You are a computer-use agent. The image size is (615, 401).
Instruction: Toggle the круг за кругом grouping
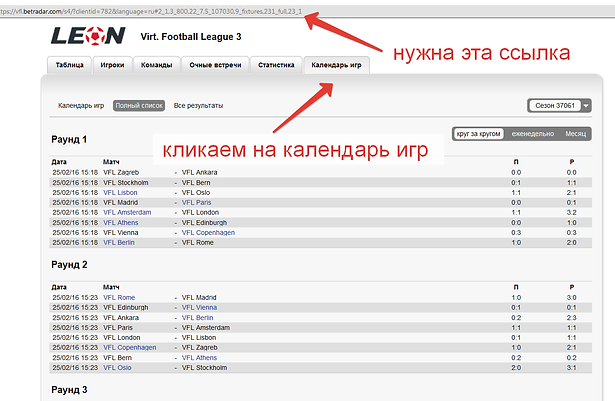tap(478, 133)
